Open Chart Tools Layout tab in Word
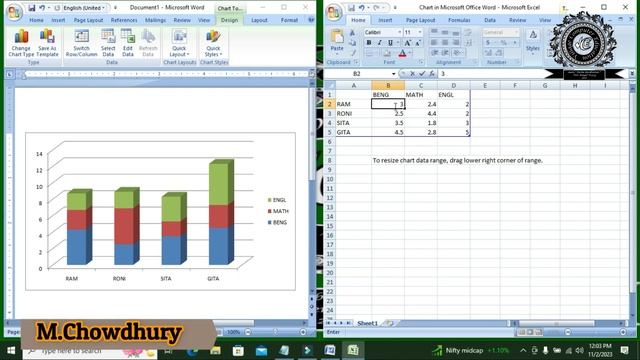Screen dimensions: 640x360 coord(259,20)
